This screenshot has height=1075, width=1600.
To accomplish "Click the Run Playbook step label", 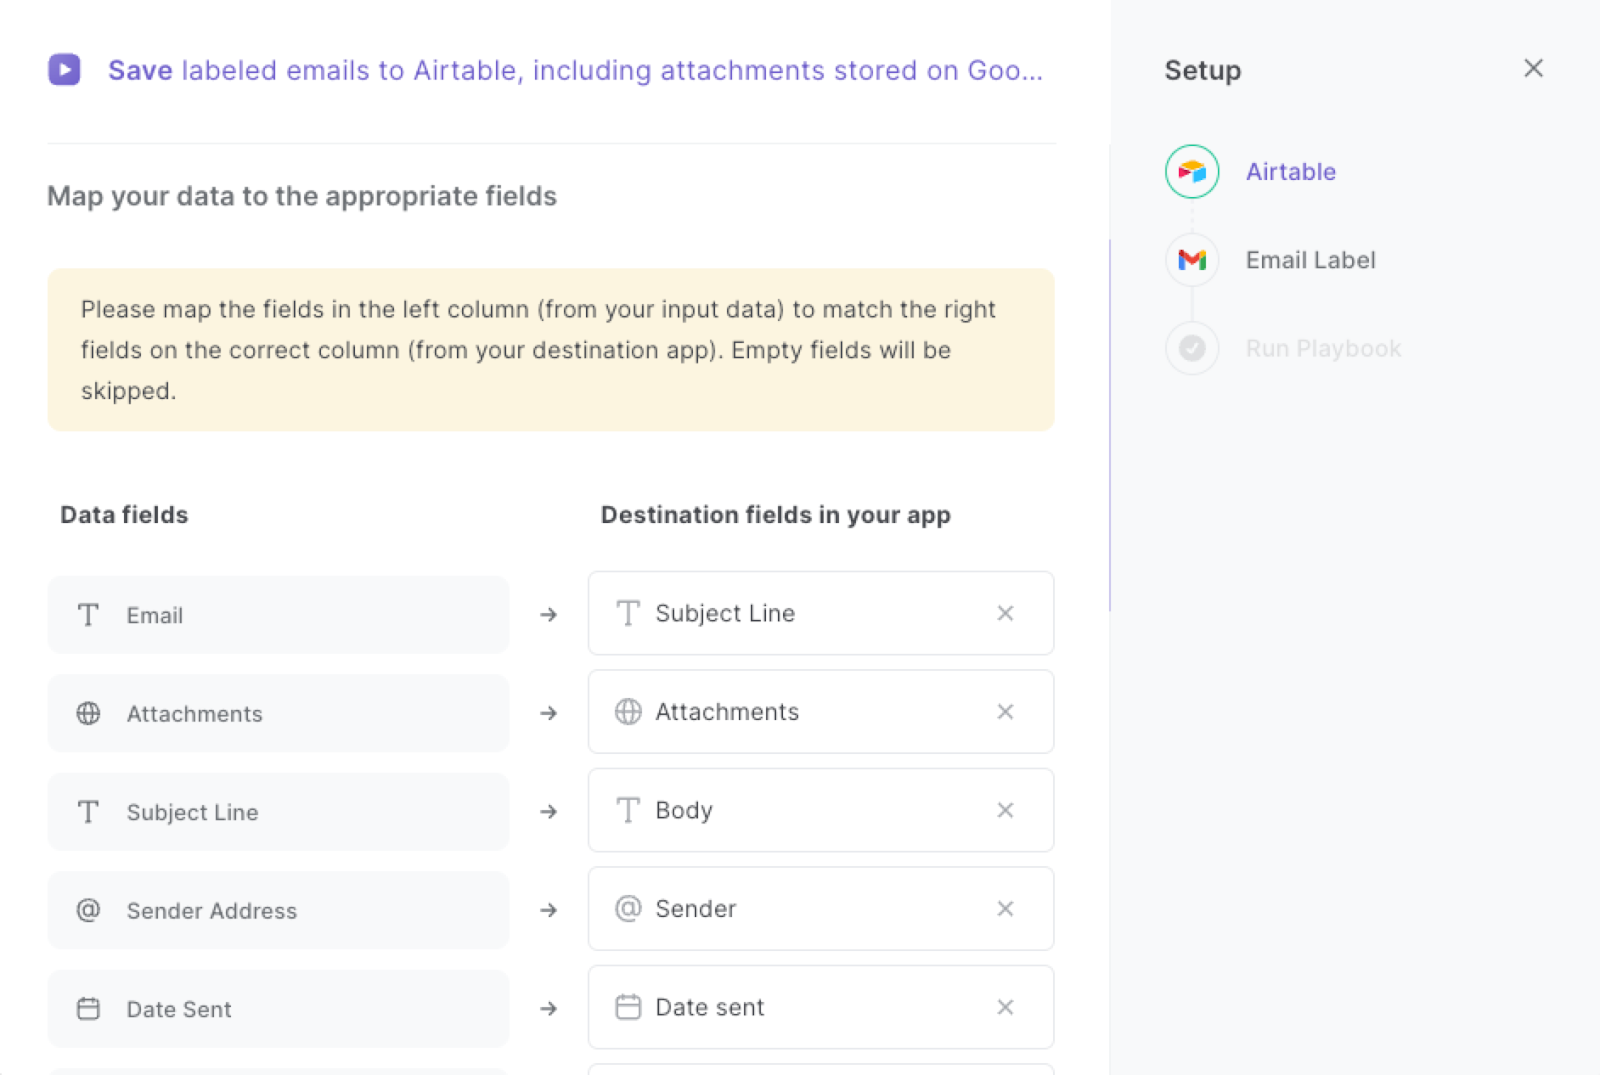I will 1322,348.
